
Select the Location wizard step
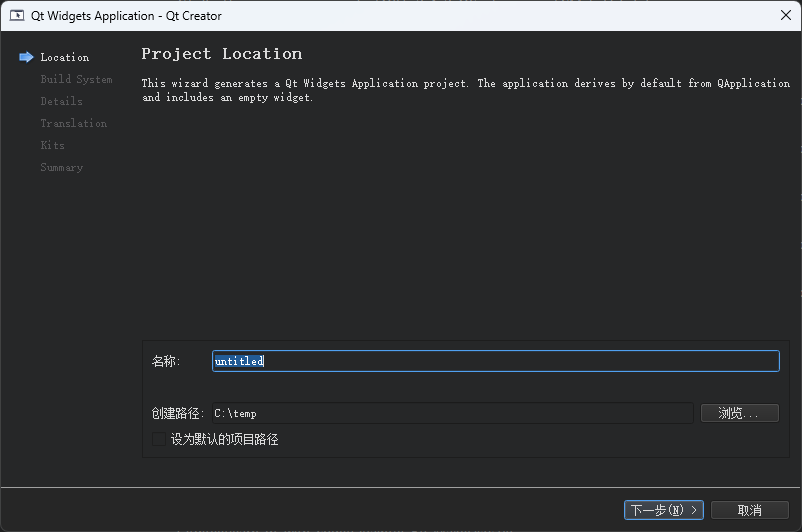pyautogui.click(x=65, y=58)
